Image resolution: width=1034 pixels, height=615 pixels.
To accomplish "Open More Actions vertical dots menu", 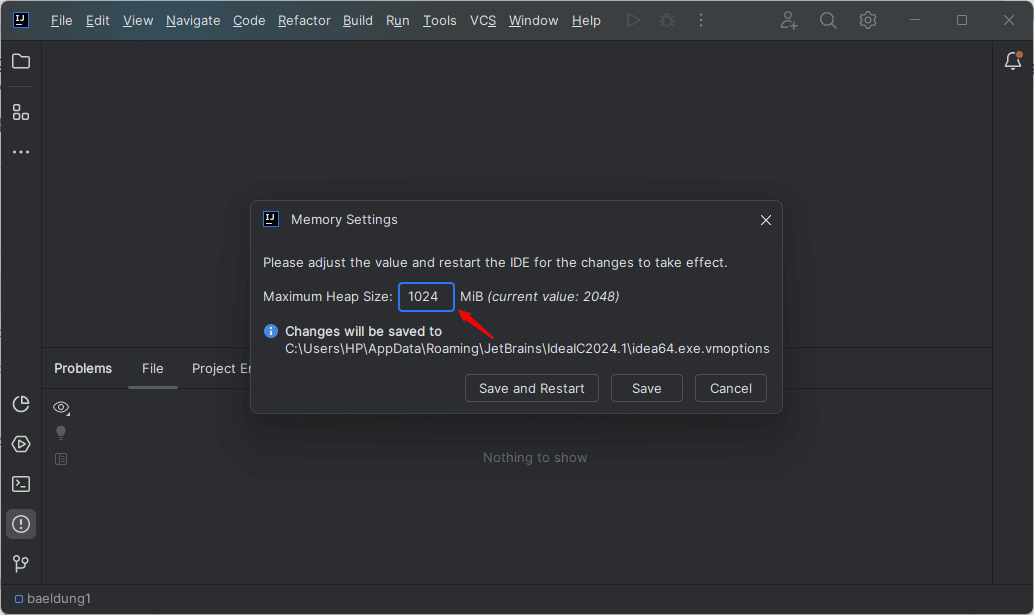I will (701, 20).
